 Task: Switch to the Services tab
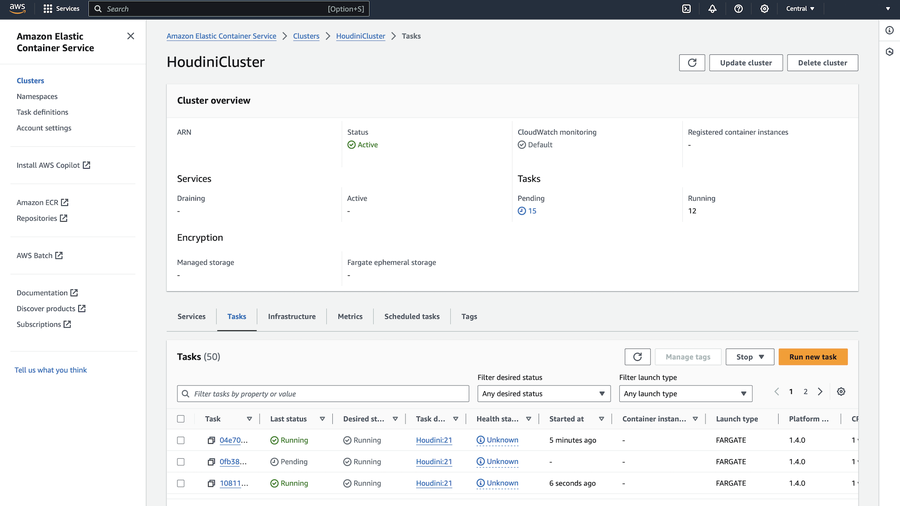click(191, 317)
